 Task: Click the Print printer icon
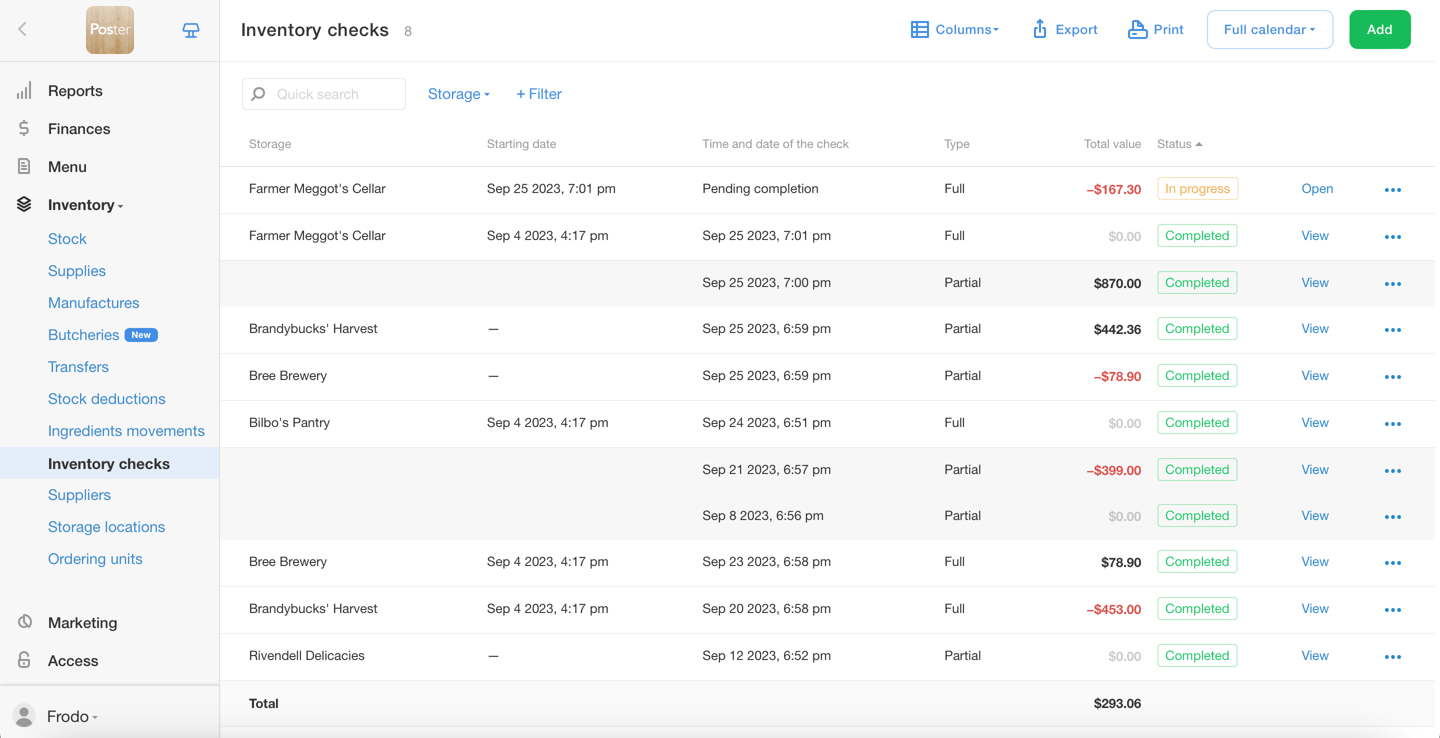pos(1137,29)
